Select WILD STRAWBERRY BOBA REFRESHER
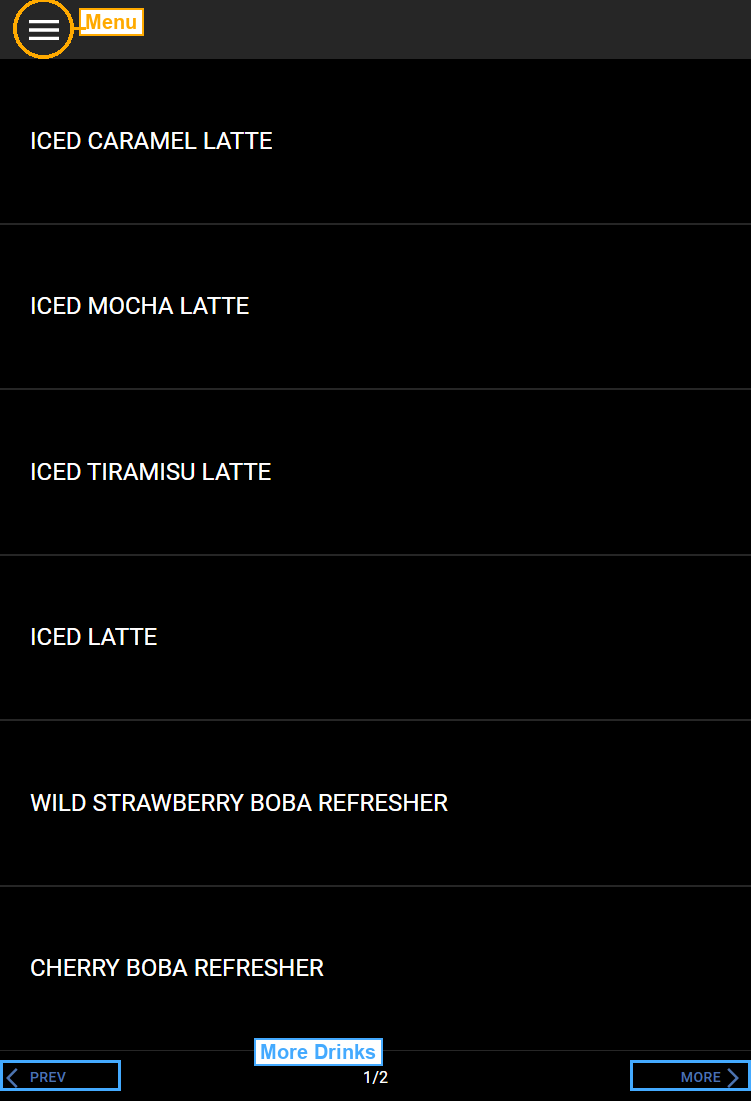The width and height of the screenshot is (751, 1101). 239,802
